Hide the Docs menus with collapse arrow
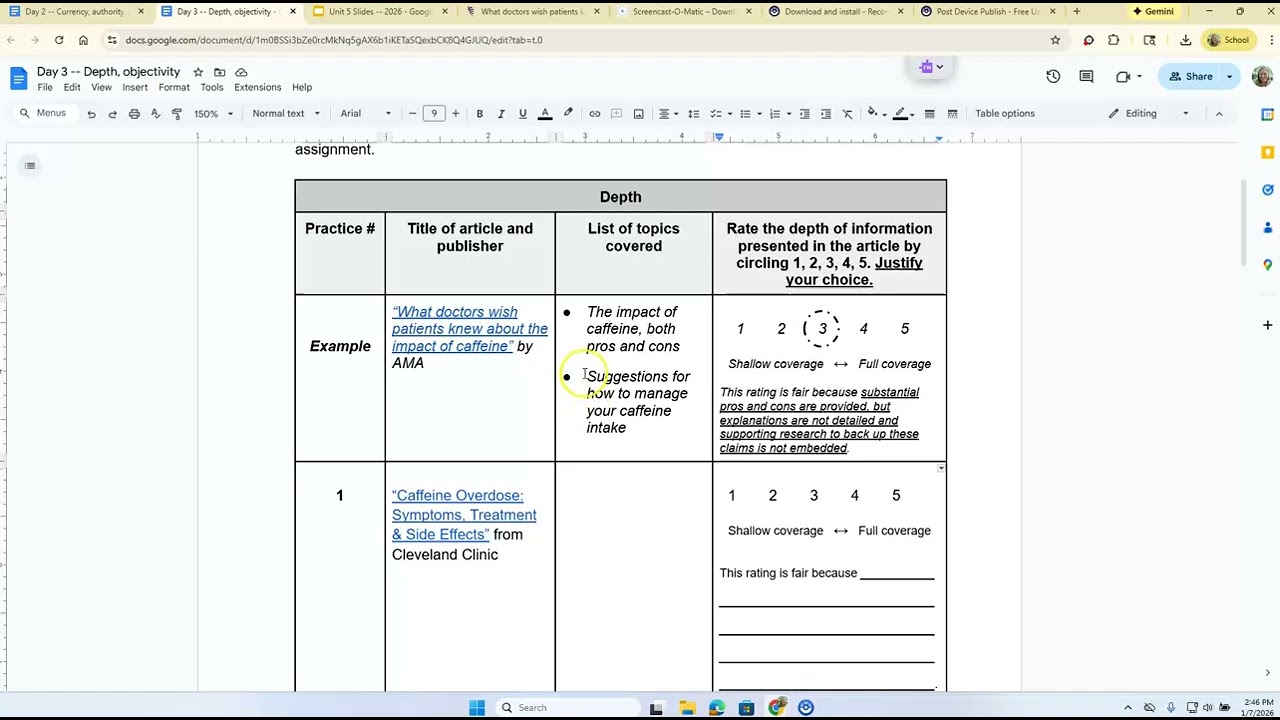The width and height of the screenshot is (1280, 720). tap(1219, 114)
